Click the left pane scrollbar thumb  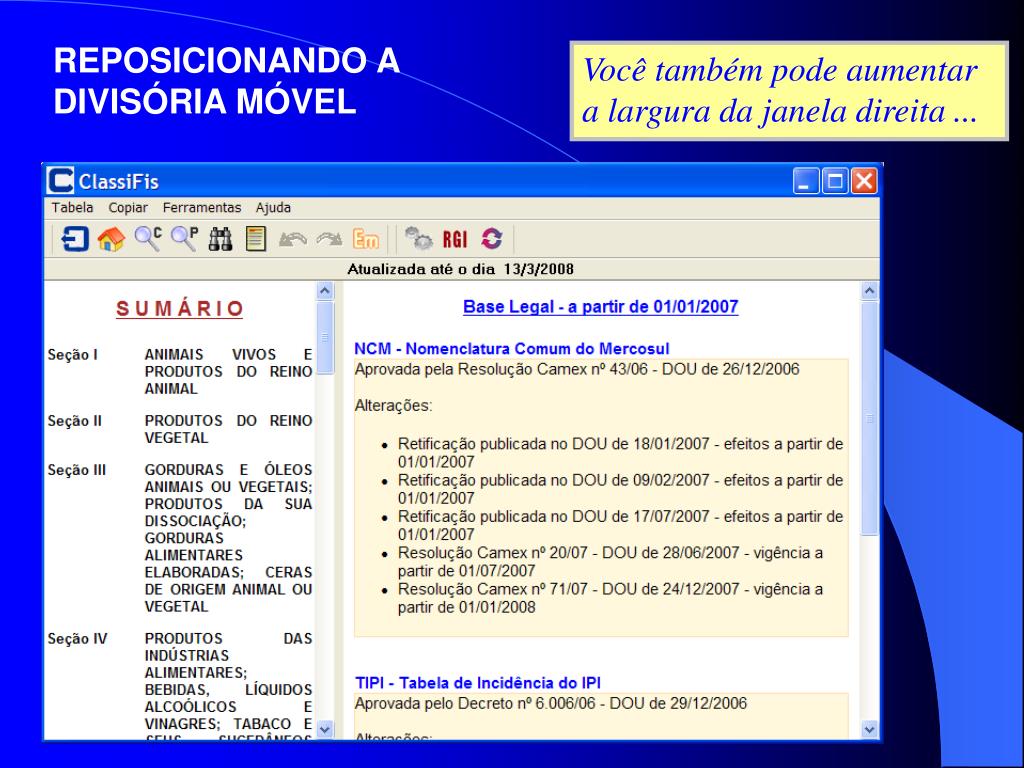(x=325, y=338)
